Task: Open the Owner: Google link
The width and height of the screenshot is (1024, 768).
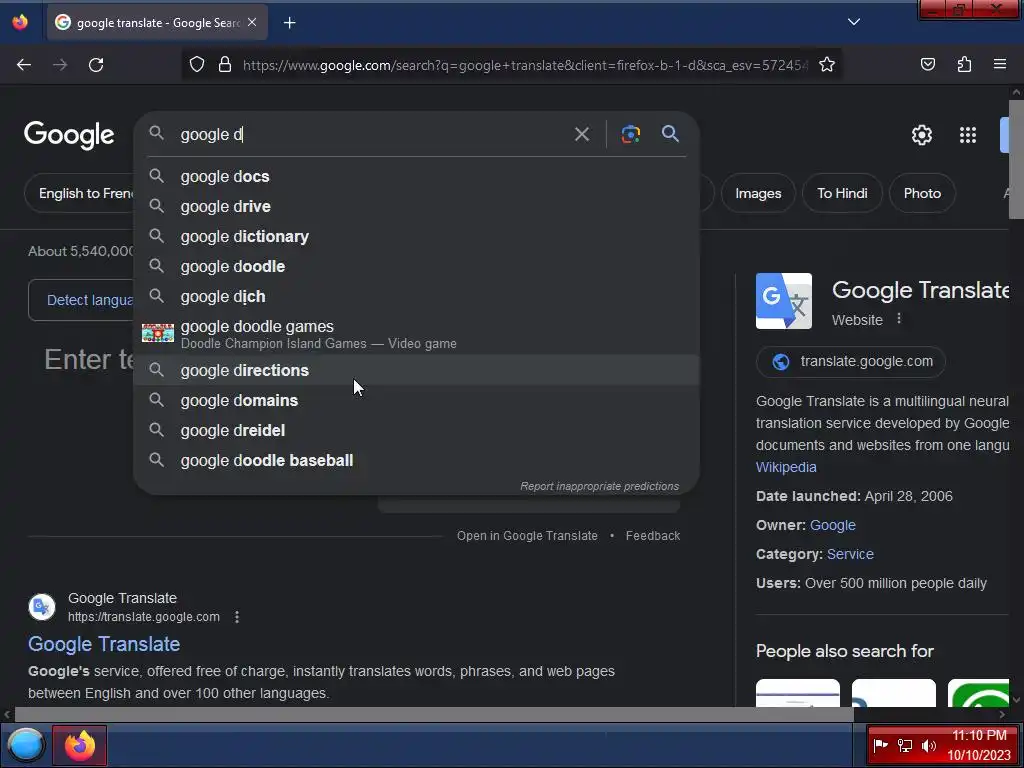Action: pyautogui.click(x=833, y=525)
